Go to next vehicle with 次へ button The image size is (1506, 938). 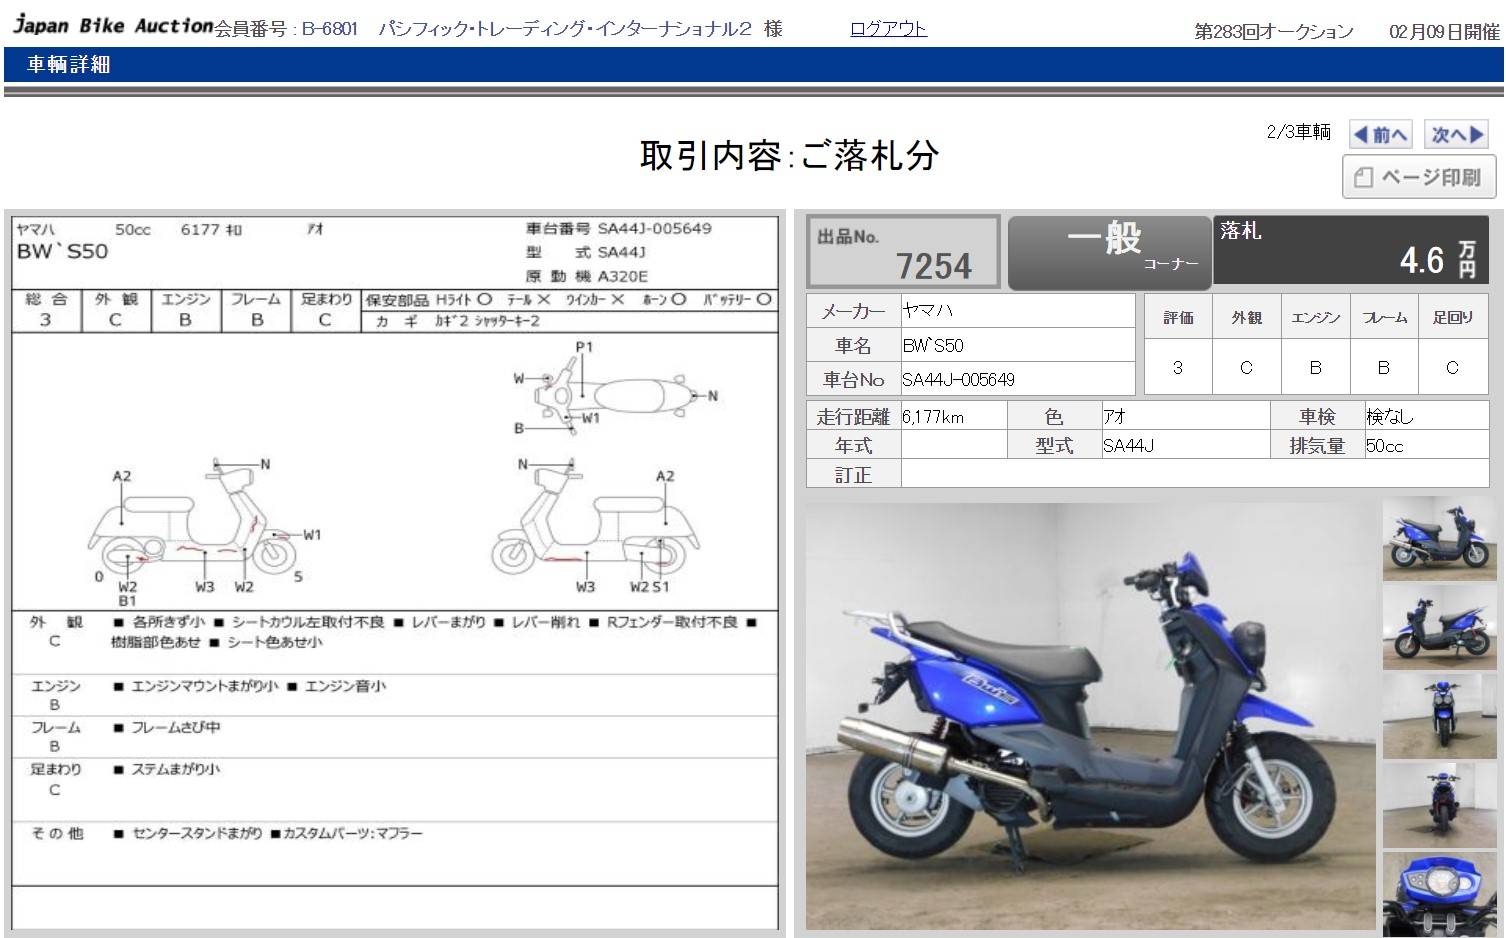point(1458,134)
